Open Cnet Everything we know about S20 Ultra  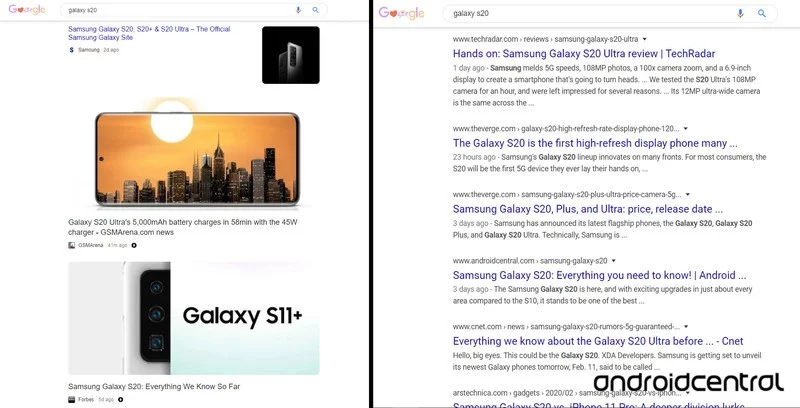(x=598, y=341)
